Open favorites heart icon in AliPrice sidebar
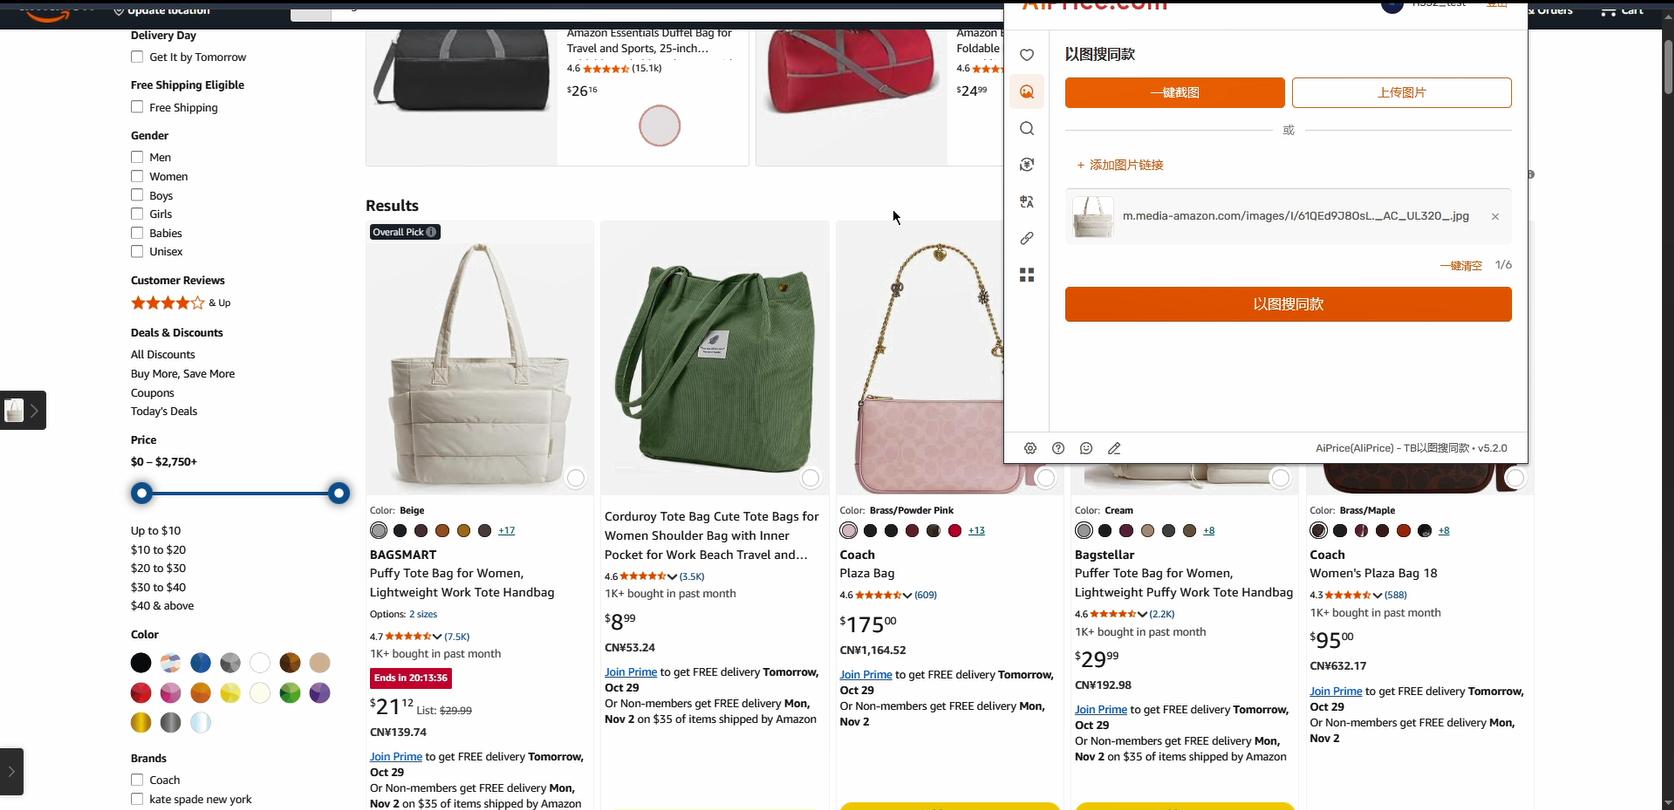 point(1027,55)
